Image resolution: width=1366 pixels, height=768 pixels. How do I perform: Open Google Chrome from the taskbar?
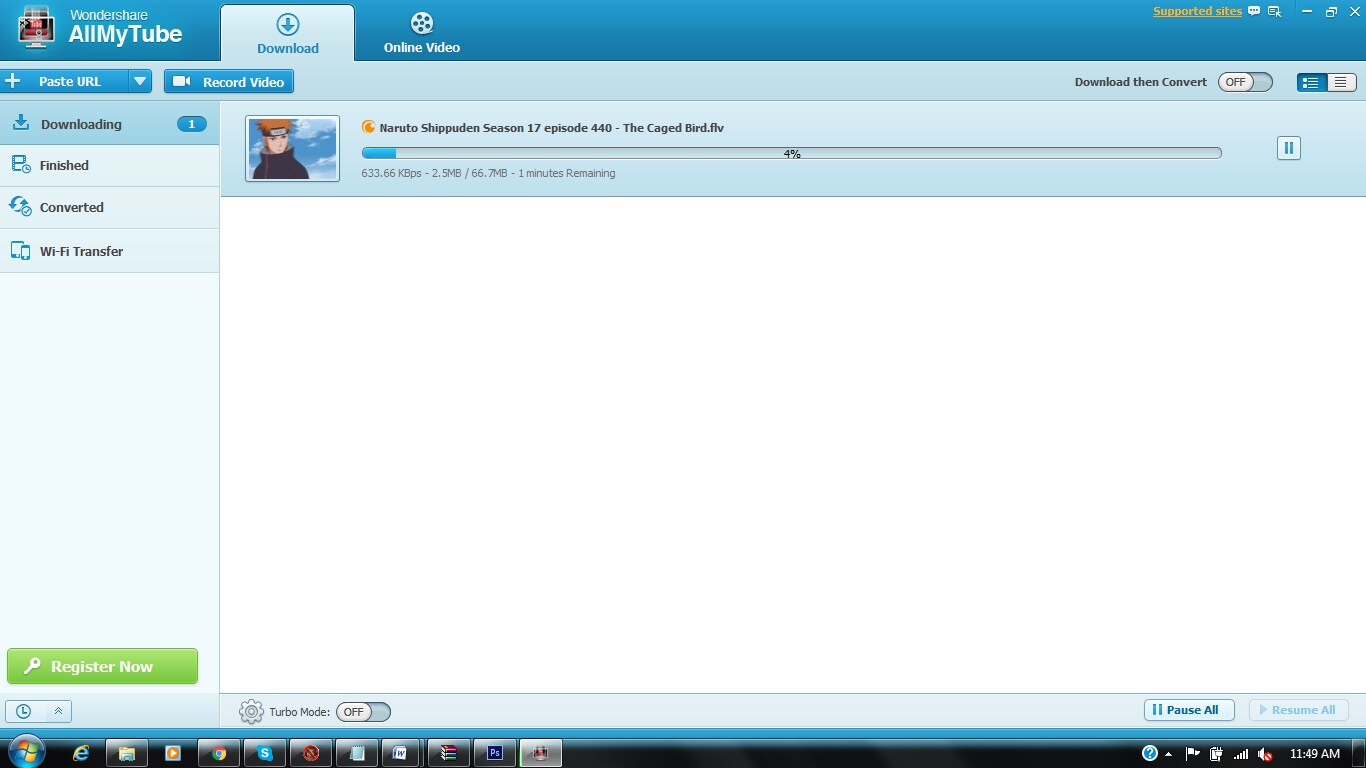[219, 753]
